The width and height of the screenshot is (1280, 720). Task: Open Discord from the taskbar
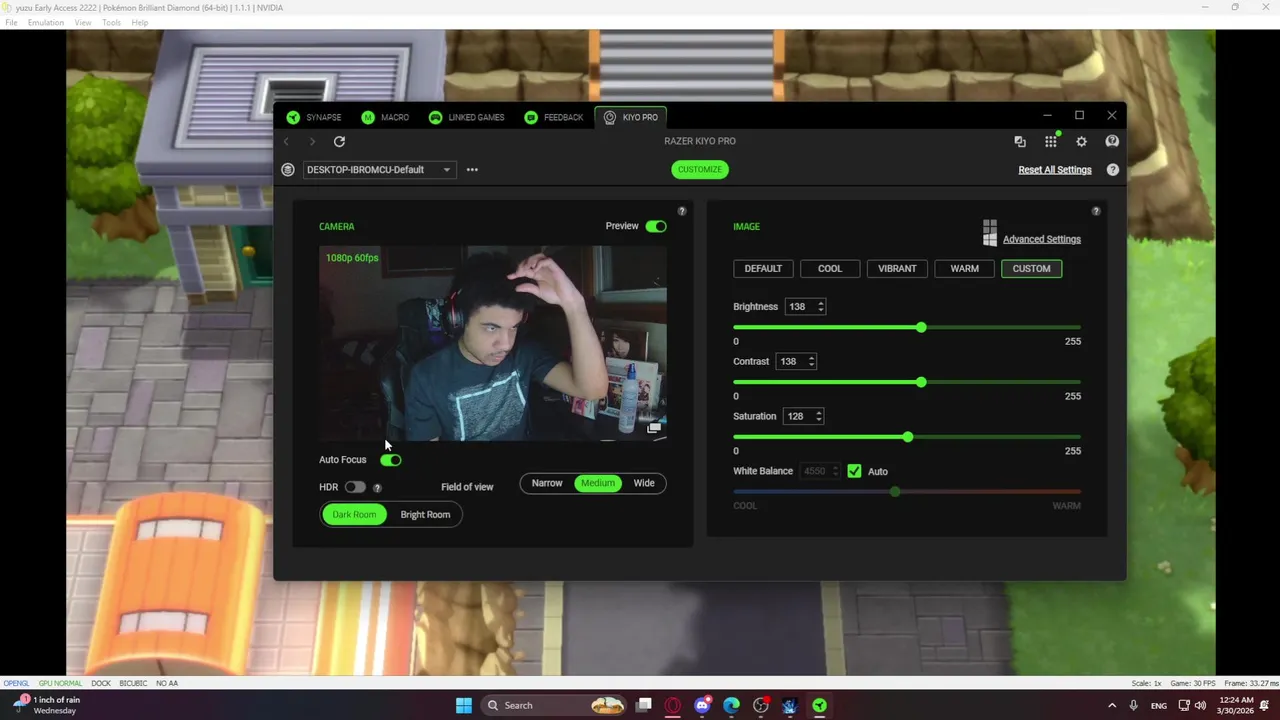click(702, 705)
